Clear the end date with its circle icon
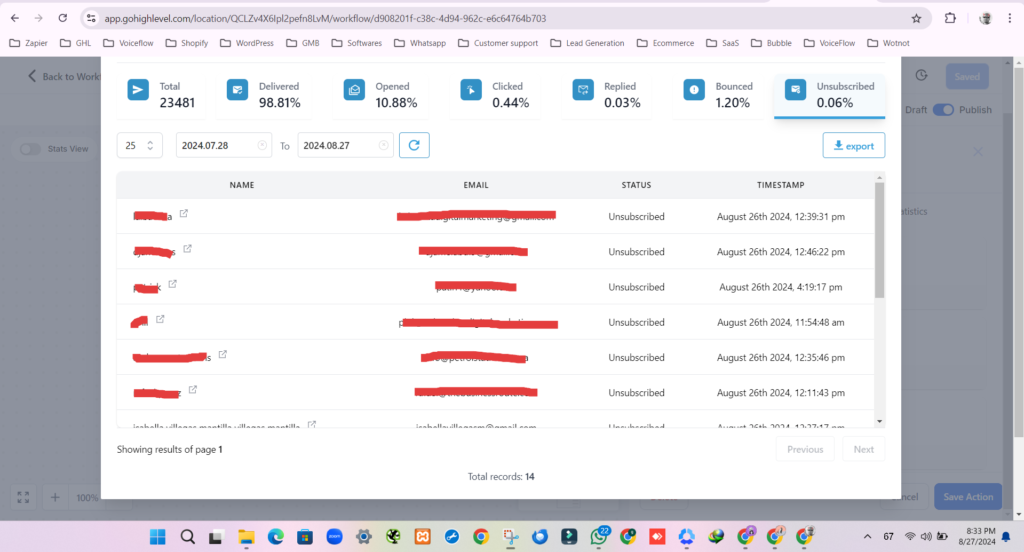This screenshot has height=552, width=1024. (x=383, y=145)
